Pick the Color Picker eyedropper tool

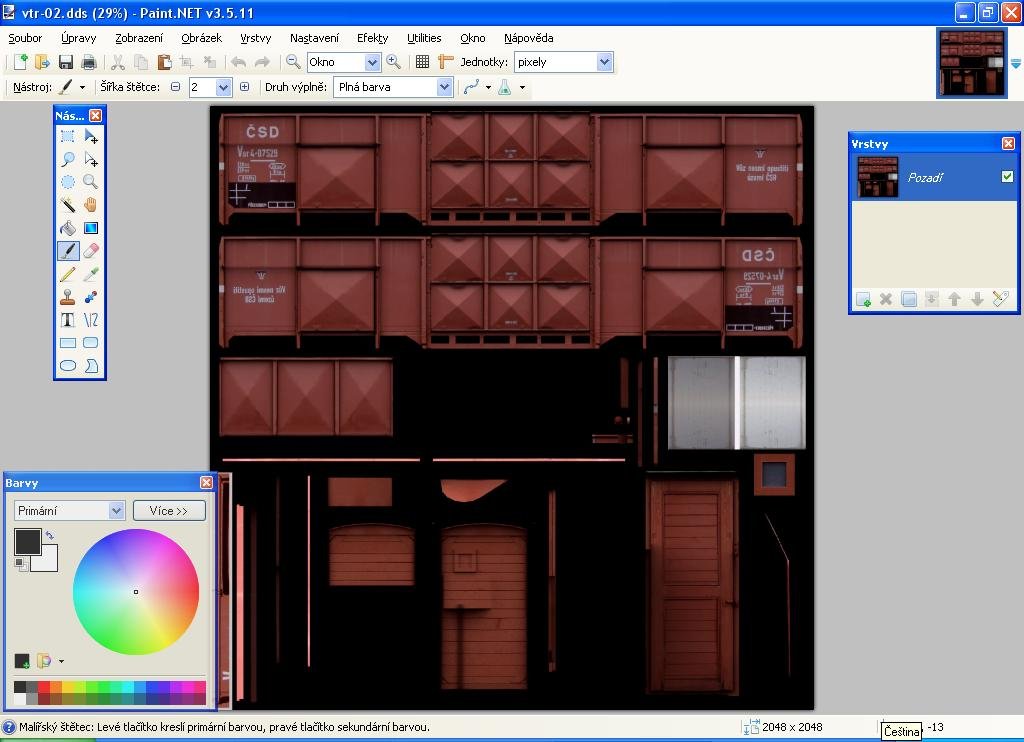(x=90, y=274)
